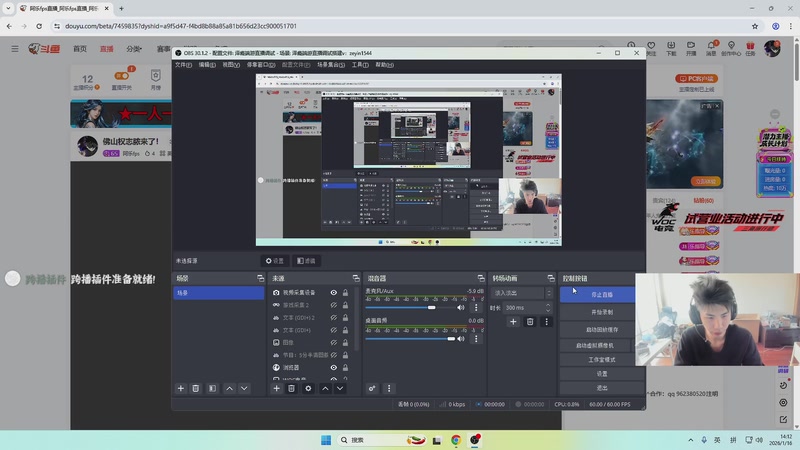Pop out the 混音器 dock panel
This screenshot has height=450, width=800.
(x=480, y=278)
